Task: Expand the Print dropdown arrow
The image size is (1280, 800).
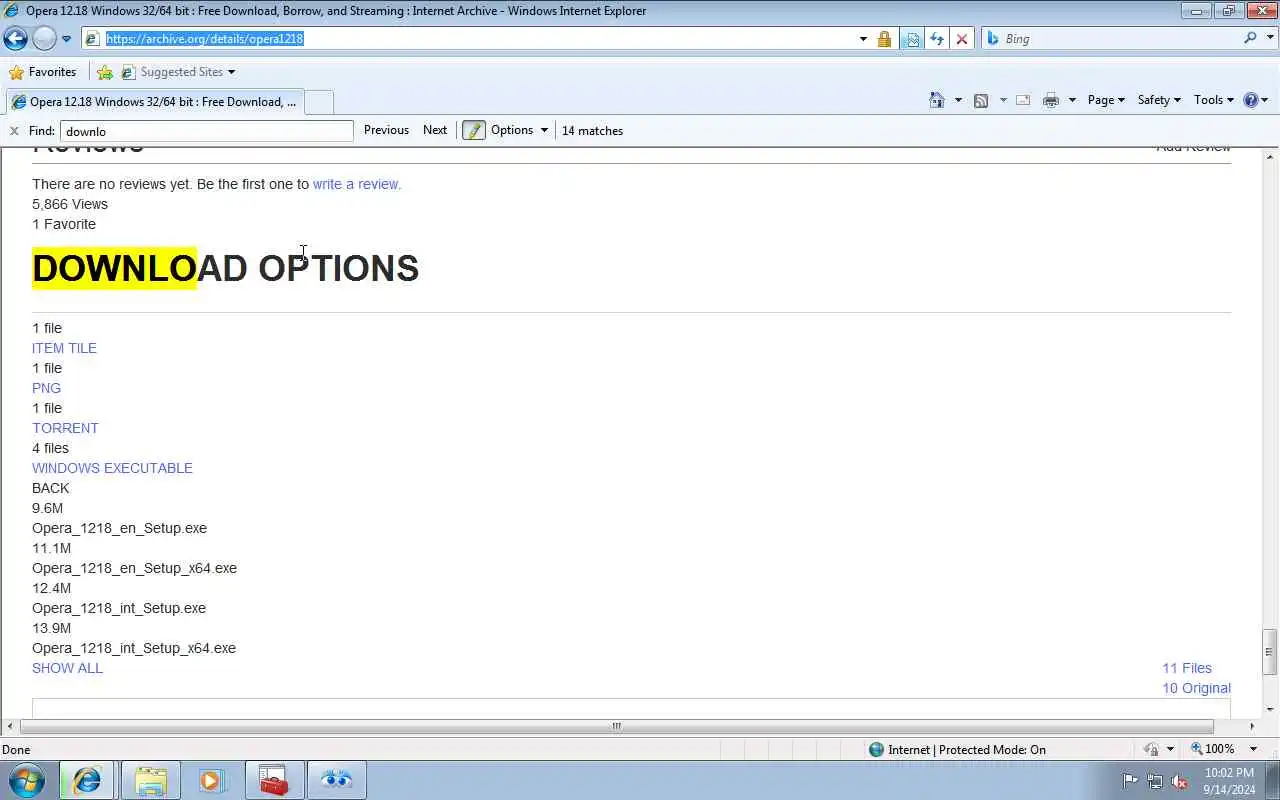Action: (x=1072, y=100)
